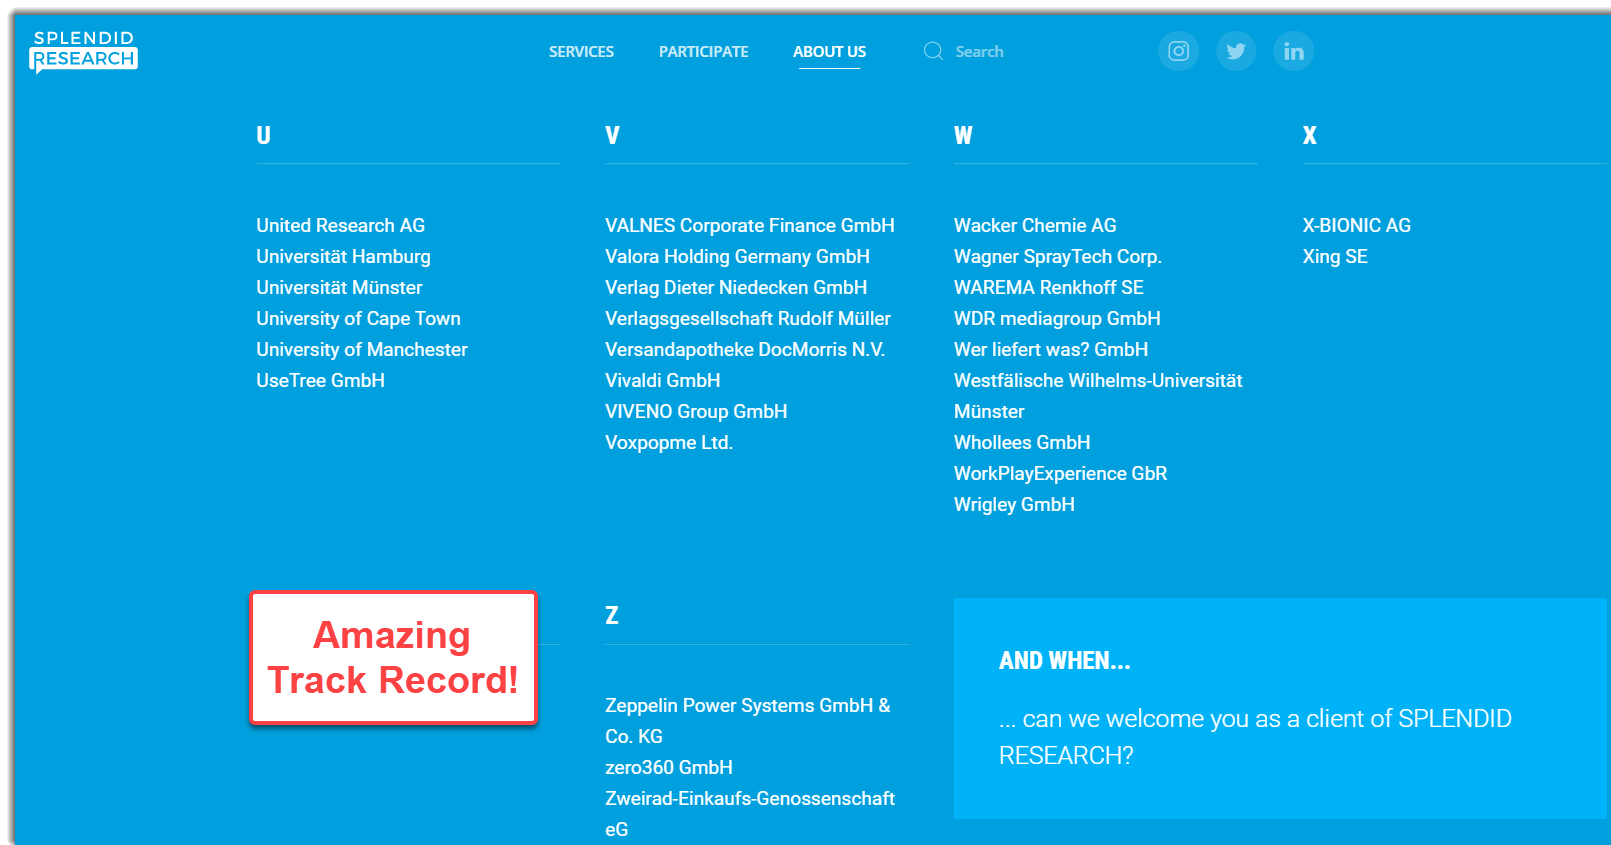Click University of Manchester

pos(361,350)
